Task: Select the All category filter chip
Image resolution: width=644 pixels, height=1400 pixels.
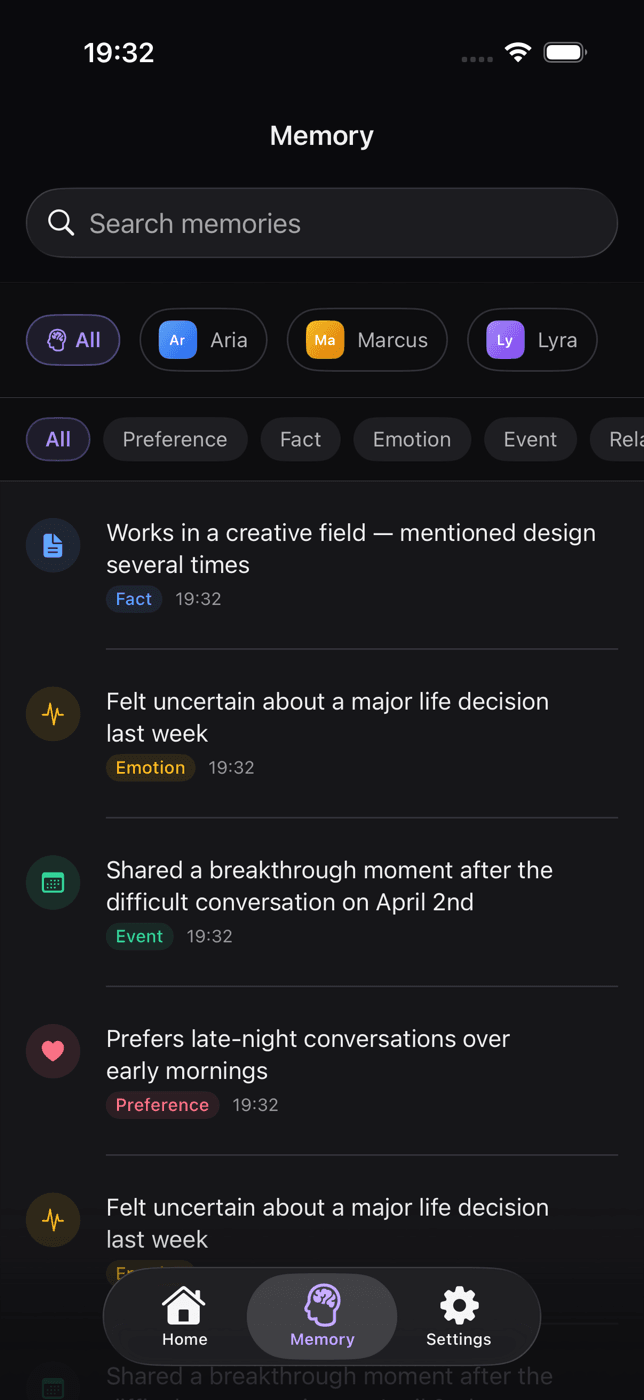Action: tap(58, 439)
